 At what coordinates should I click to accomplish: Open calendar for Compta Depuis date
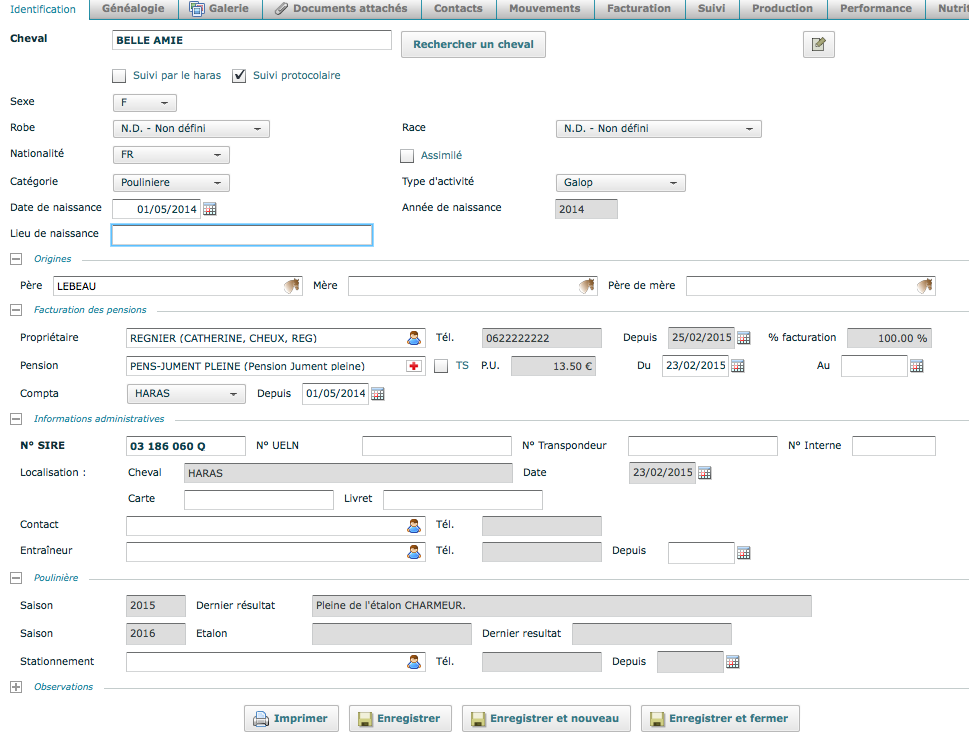[378, 394]
